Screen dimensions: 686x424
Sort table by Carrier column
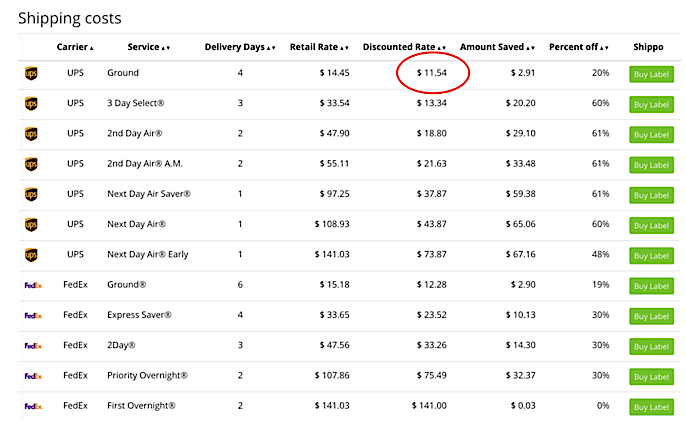[x=76, y=47]
